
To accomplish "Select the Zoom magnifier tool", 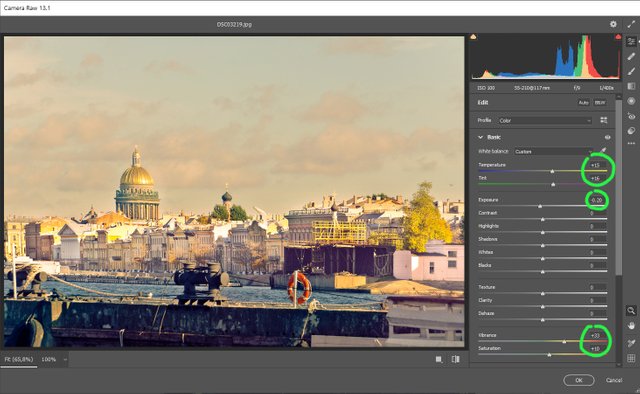I will [x=631, y=311].
